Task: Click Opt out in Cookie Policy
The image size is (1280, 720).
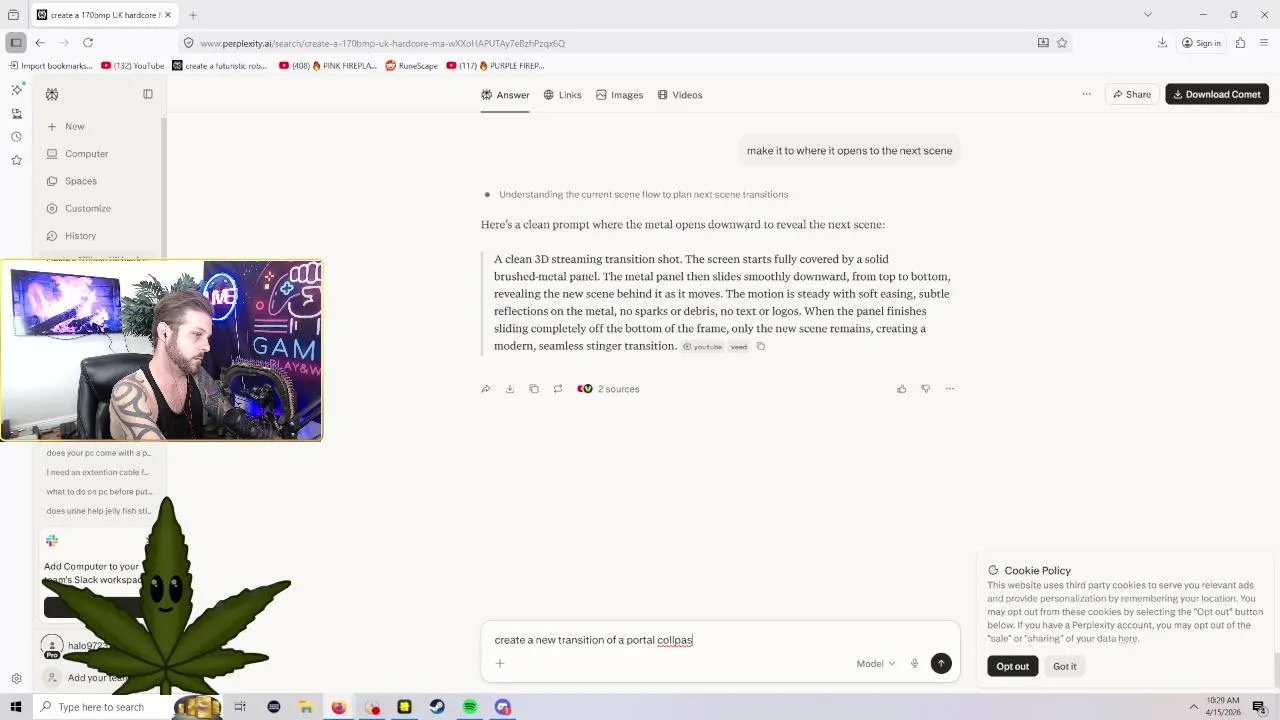Action: pyautogui.click(x=1012, y=666)
